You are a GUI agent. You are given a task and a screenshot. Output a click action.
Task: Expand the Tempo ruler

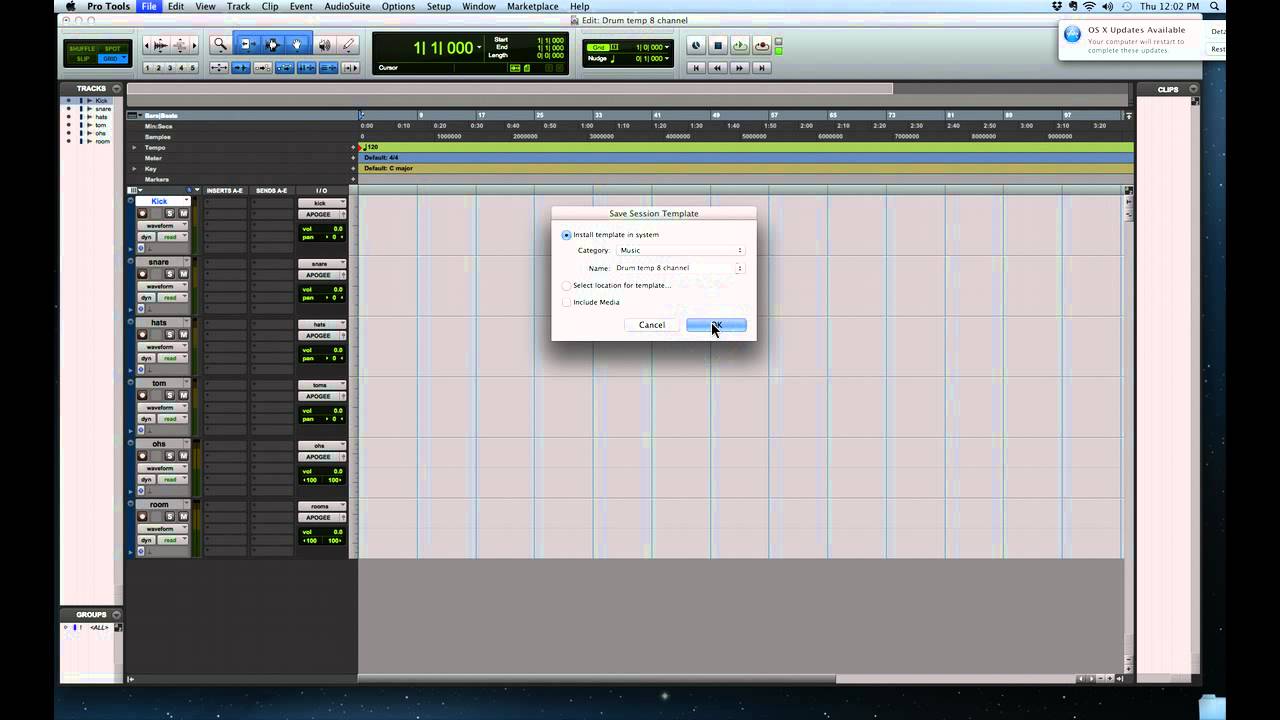click(x=135, y=147)
